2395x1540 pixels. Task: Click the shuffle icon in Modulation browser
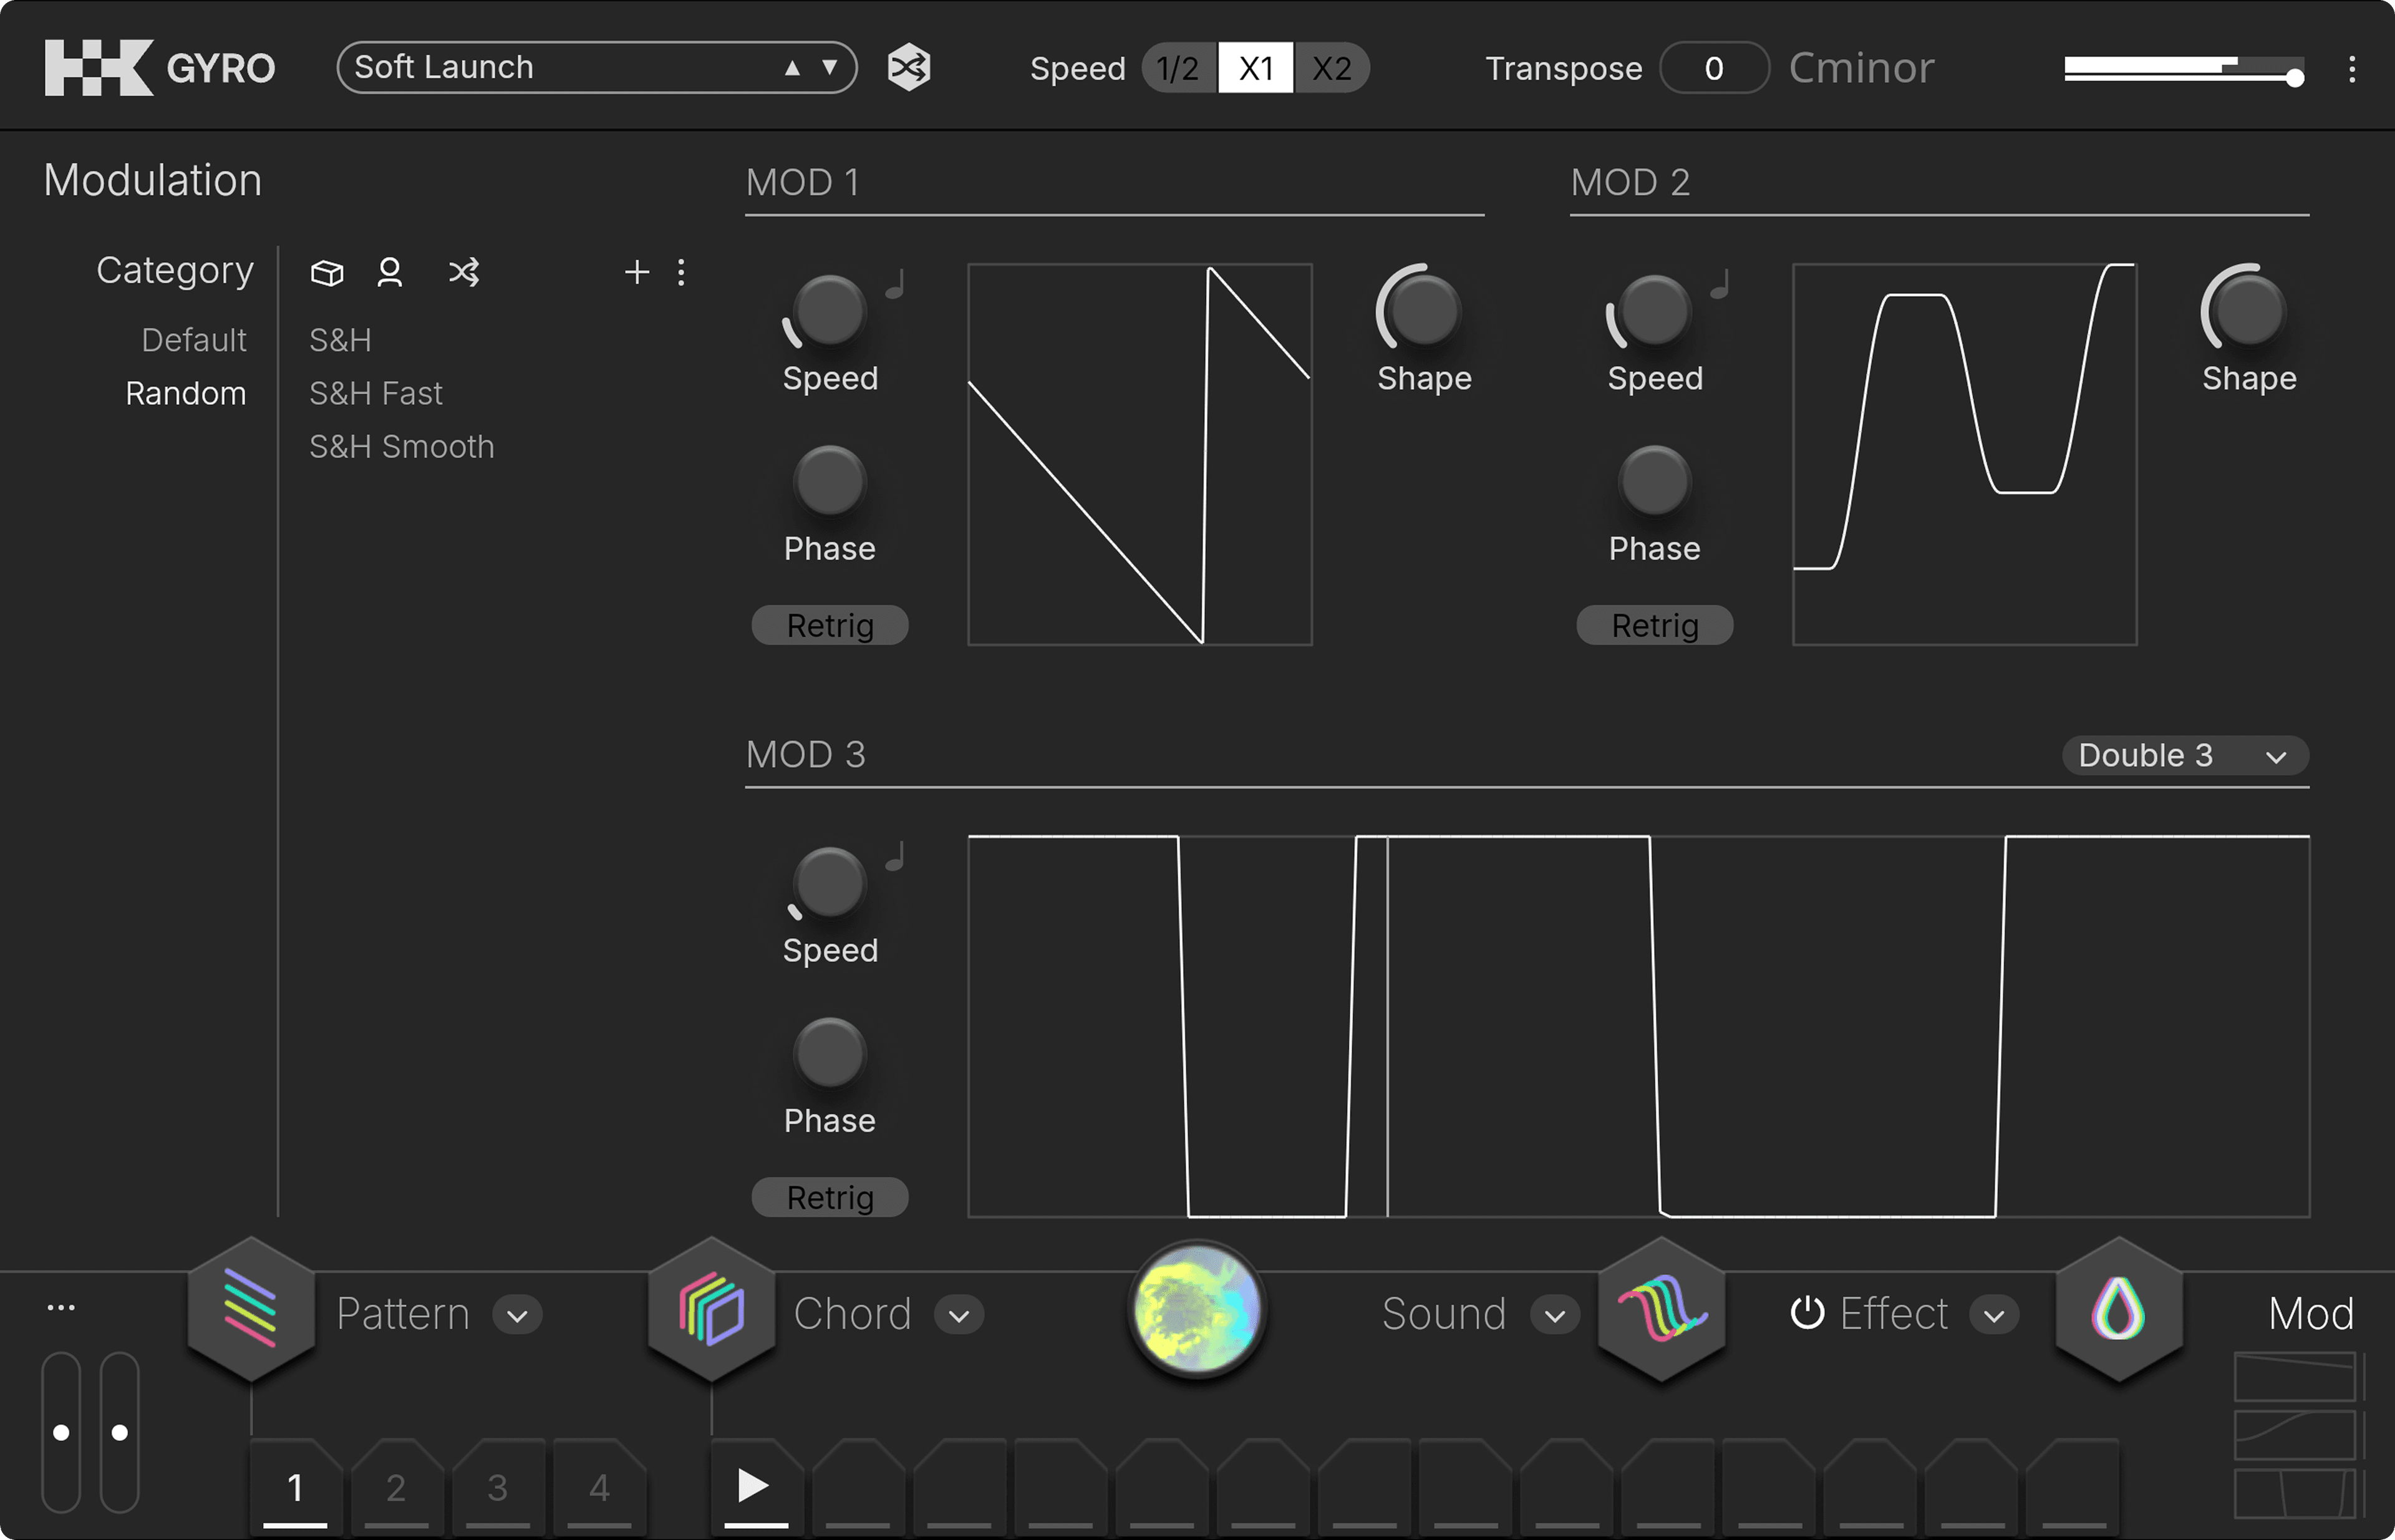[464, 272]
